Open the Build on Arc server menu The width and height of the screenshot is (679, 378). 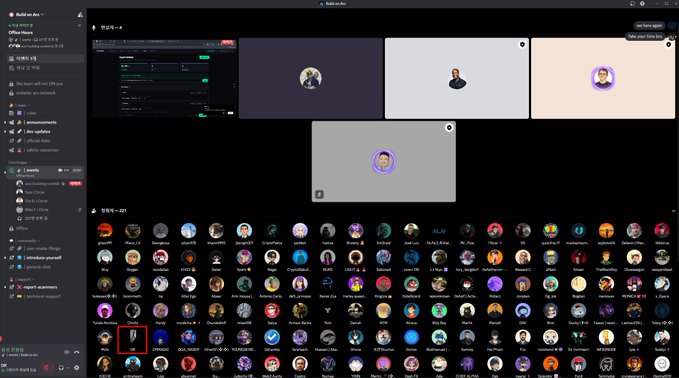pos(27,14)
